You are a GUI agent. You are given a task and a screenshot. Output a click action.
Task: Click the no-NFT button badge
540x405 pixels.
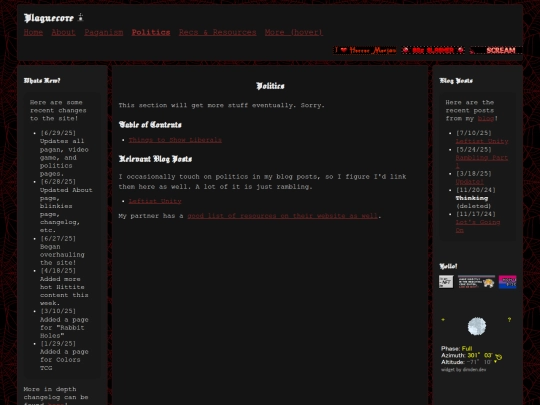pyautogui.click(x=446, y=282)
